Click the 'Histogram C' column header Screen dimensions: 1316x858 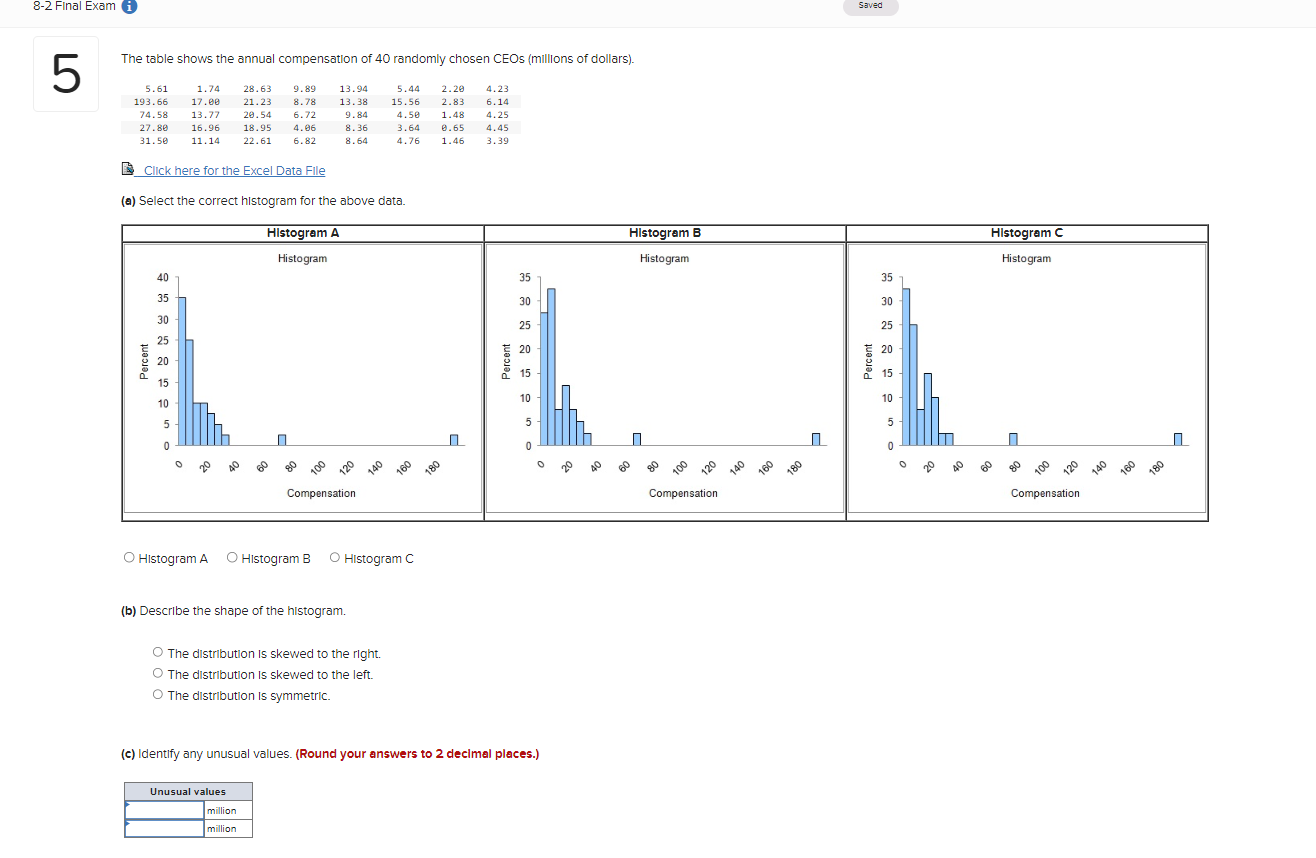pyautogui.click(x=1027, y=233)
